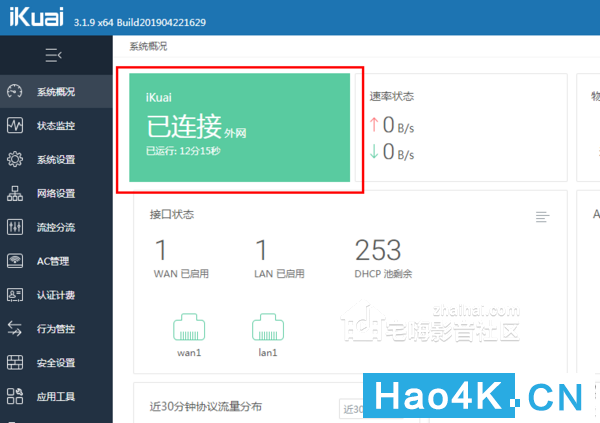The image size is (600, 423).
Task: Click the iKuai logo in header
Action: pos(36,17)
